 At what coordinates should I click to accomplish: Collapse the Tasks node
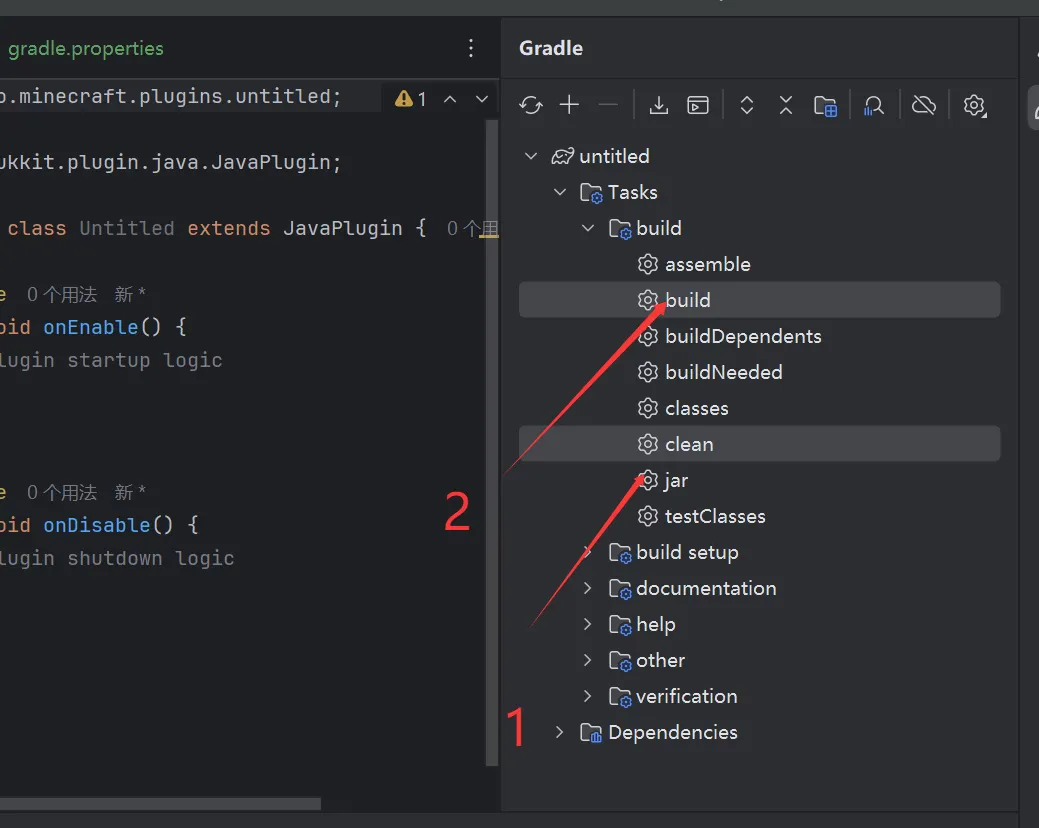[x=560, y=192]
